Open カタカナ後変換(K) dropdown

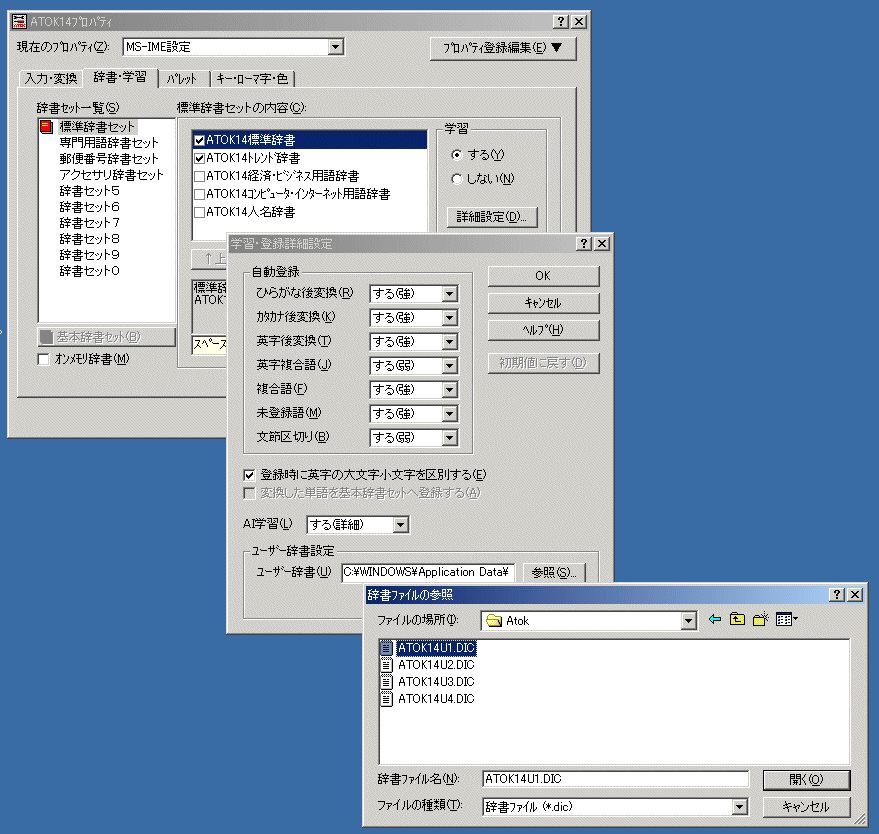tap(449, 318)
